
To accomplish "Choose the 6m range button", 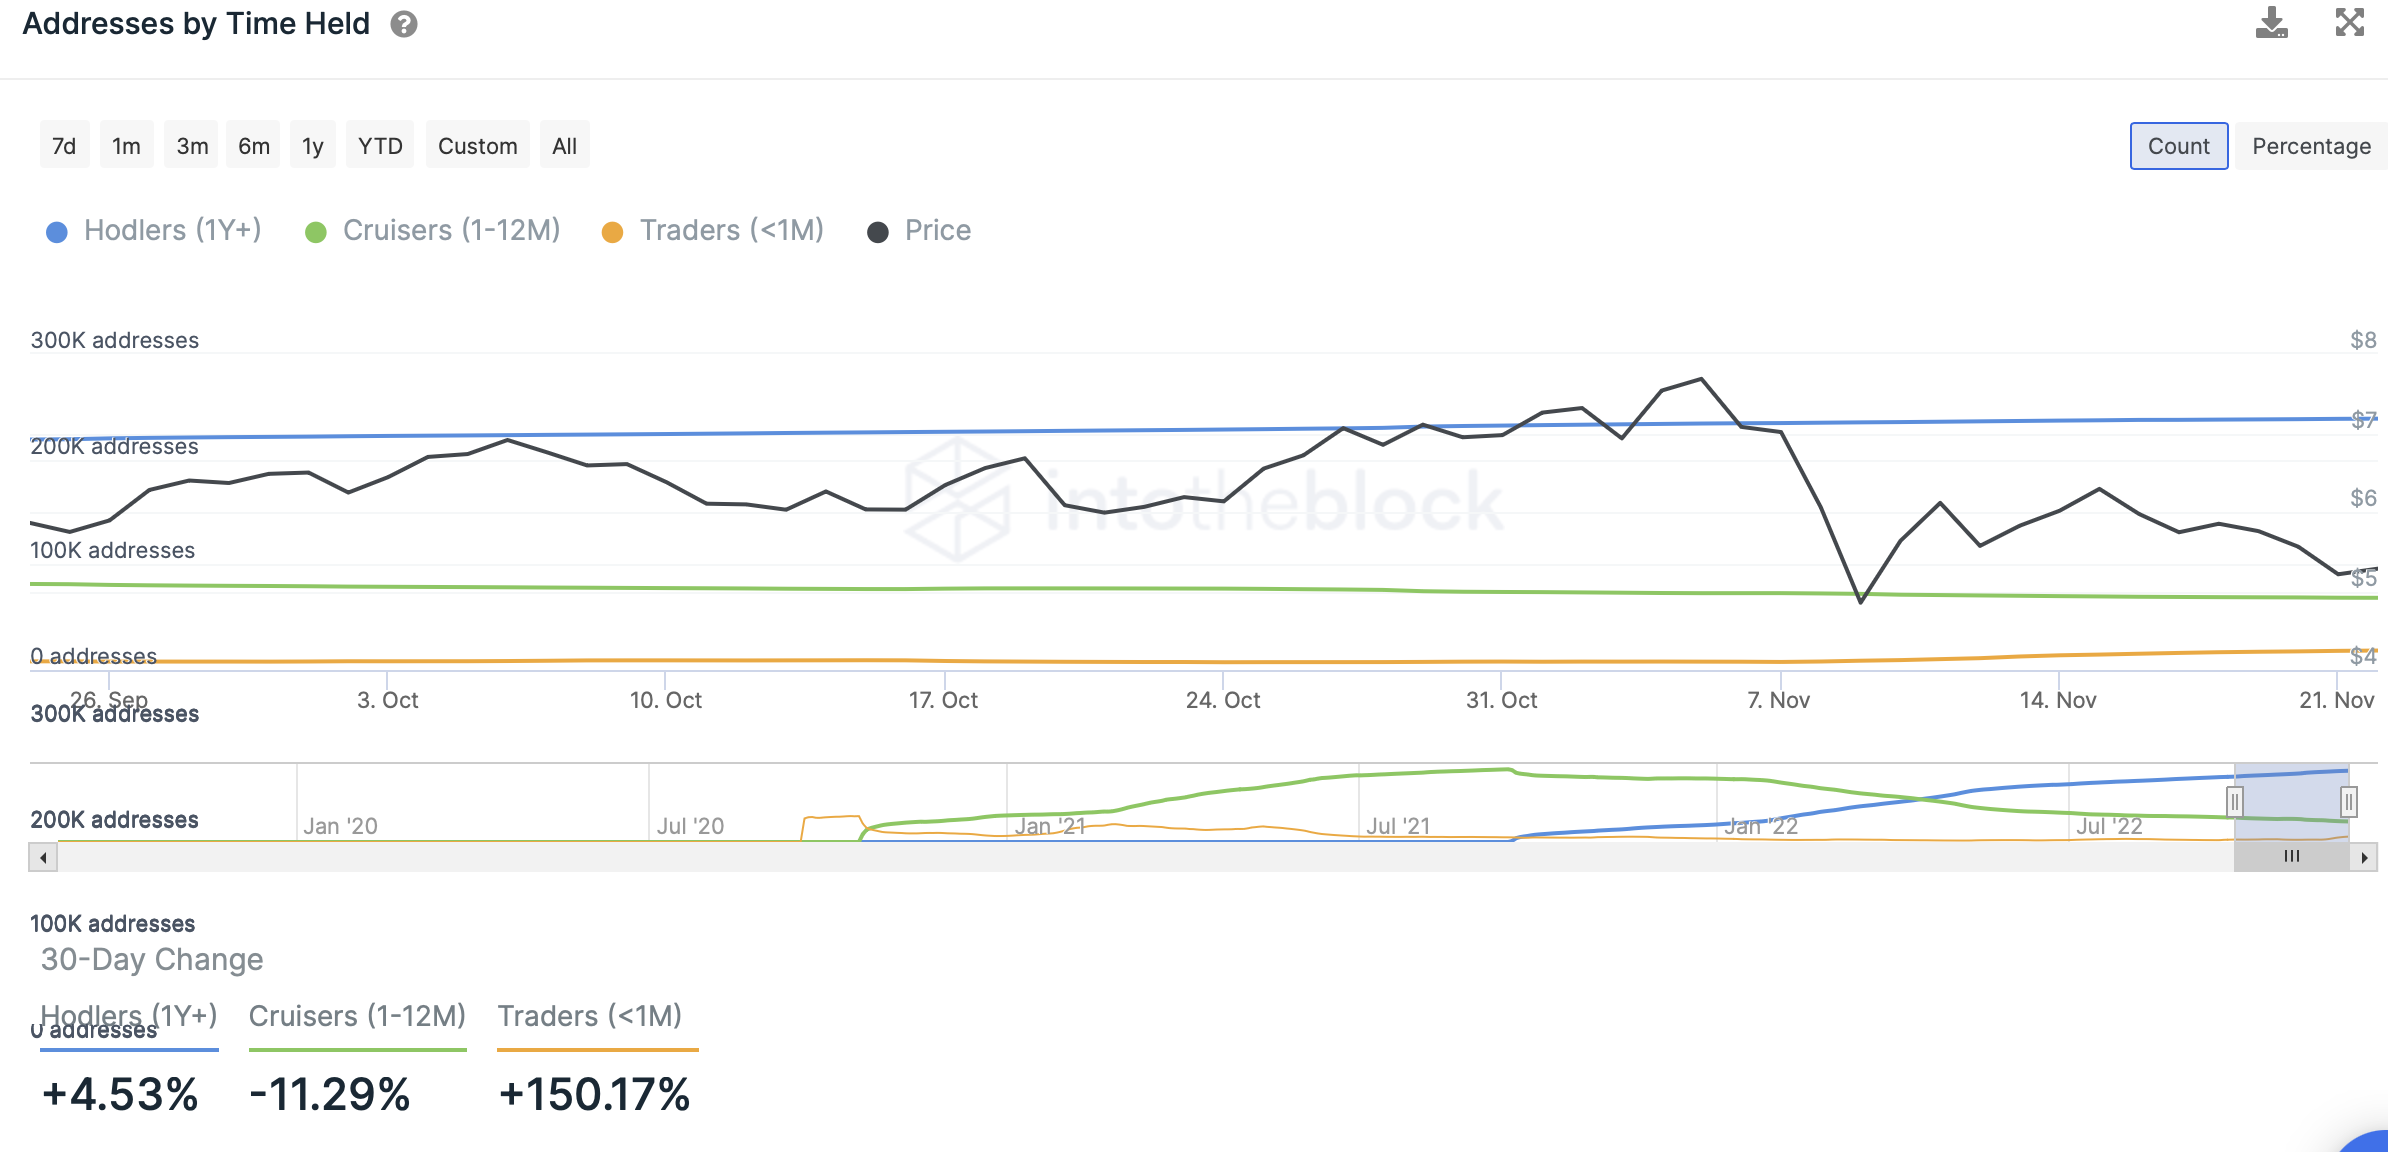I will coord(253,146).
